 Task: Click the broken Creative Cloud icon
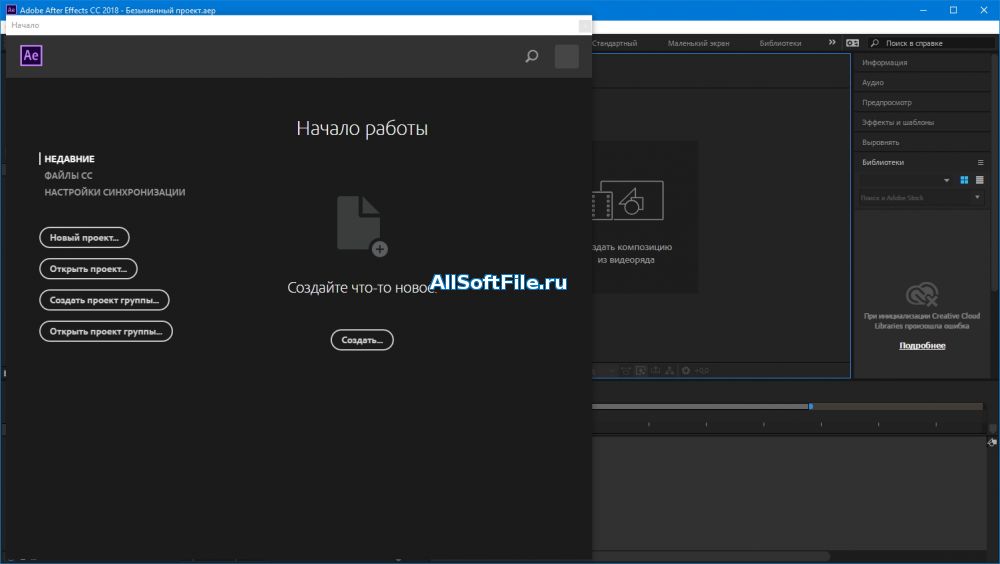[921, 294]
